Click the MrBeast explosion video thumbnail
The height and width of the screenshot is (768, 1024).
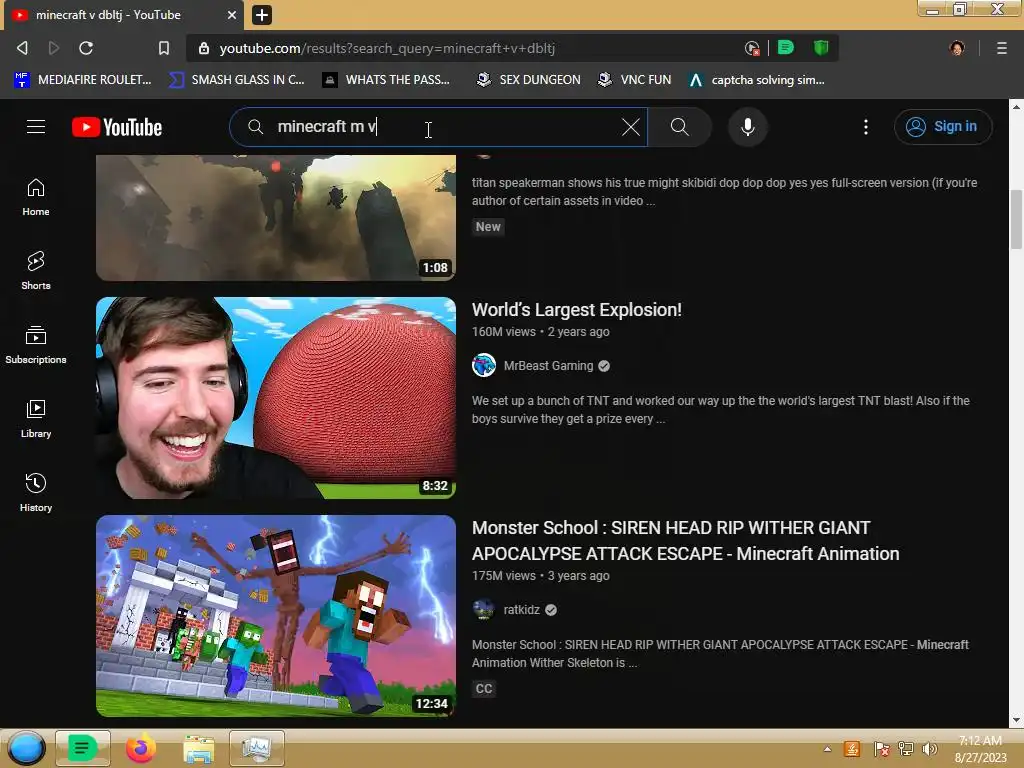(276, 398)
